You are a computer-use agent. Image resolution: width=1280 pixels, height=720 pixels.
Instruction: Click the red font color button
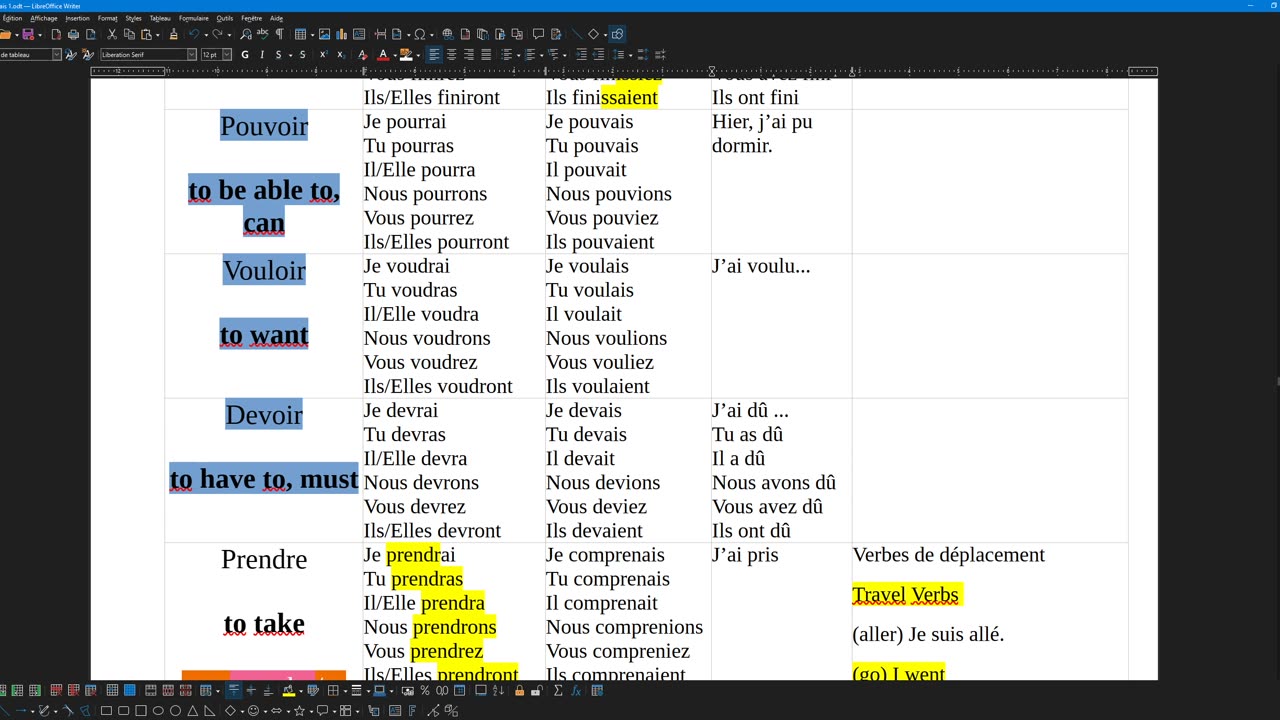(383, 54)
